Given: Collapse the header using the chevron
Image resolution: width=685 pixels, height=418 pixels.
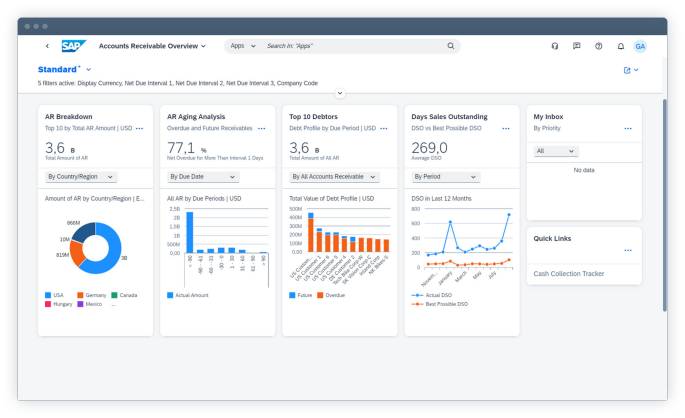Looking at the screenshot, I should tap(340, 93).
